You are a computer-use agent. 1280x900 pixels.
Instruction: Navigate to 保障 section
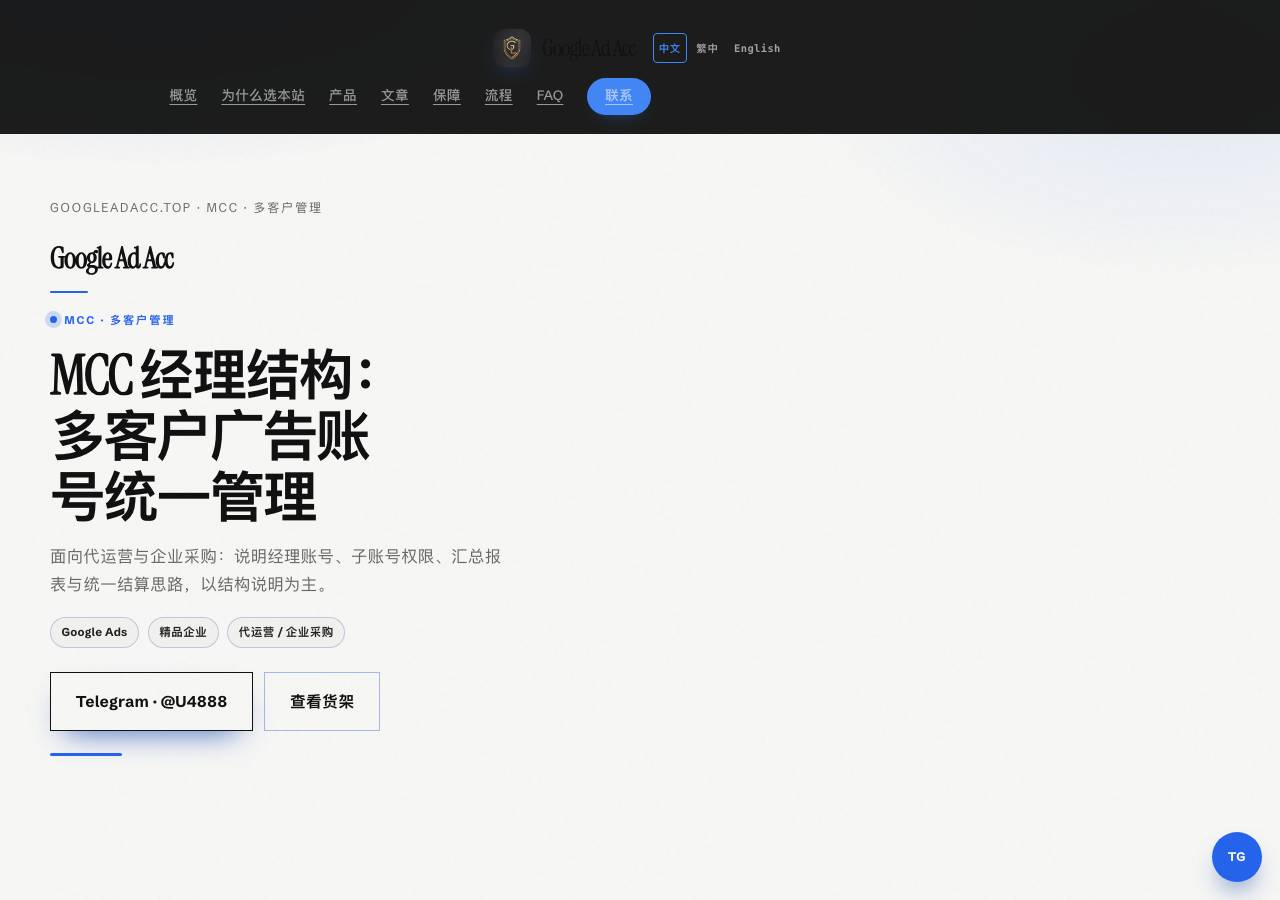click(x=447, y=96)
